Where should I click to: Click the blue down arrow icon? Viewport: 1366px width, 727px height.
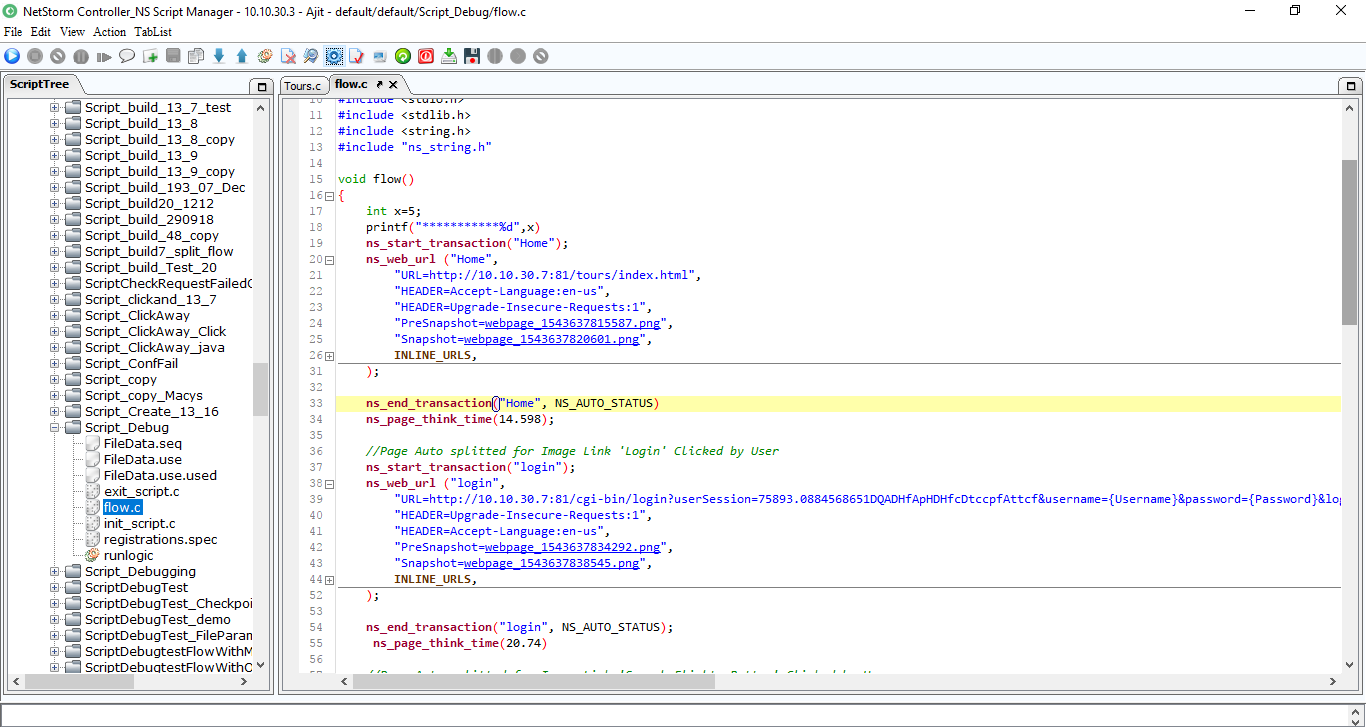coord(219,56)
